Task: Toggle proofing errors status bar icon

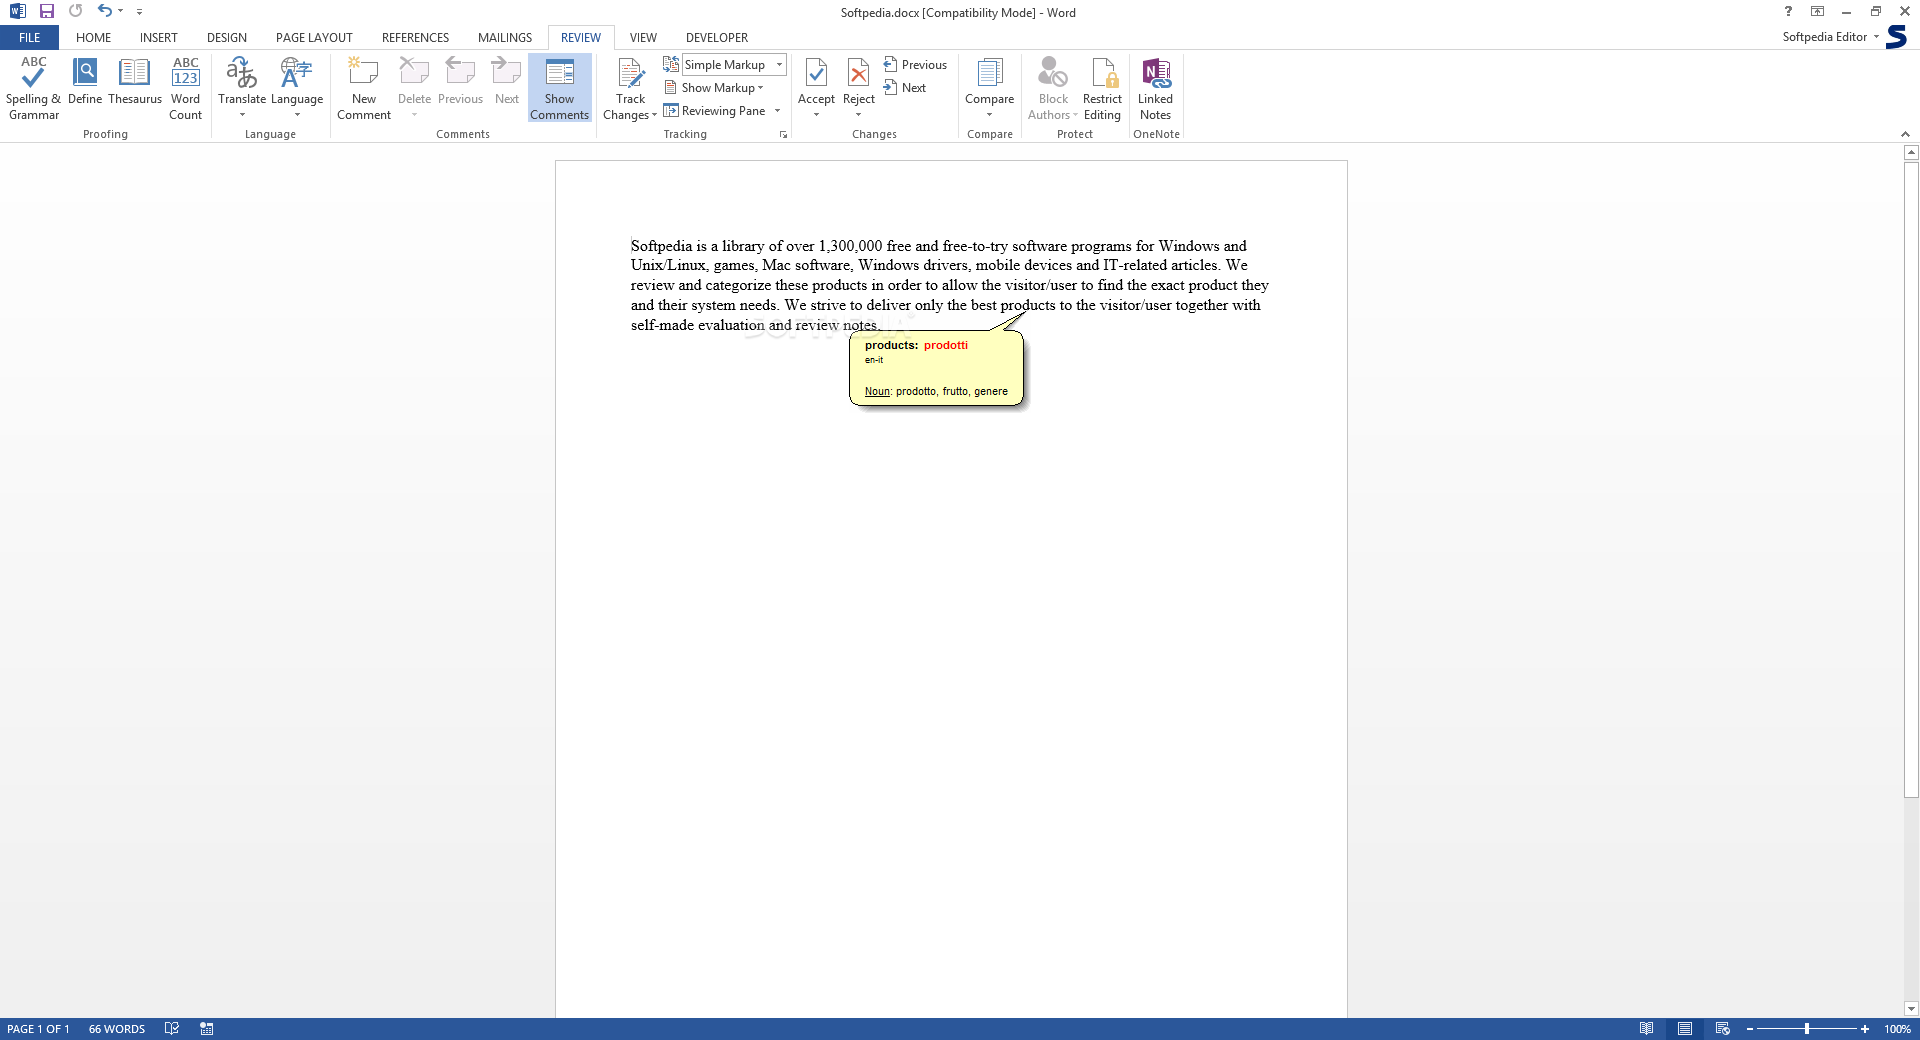Action: click(172, 1029)
